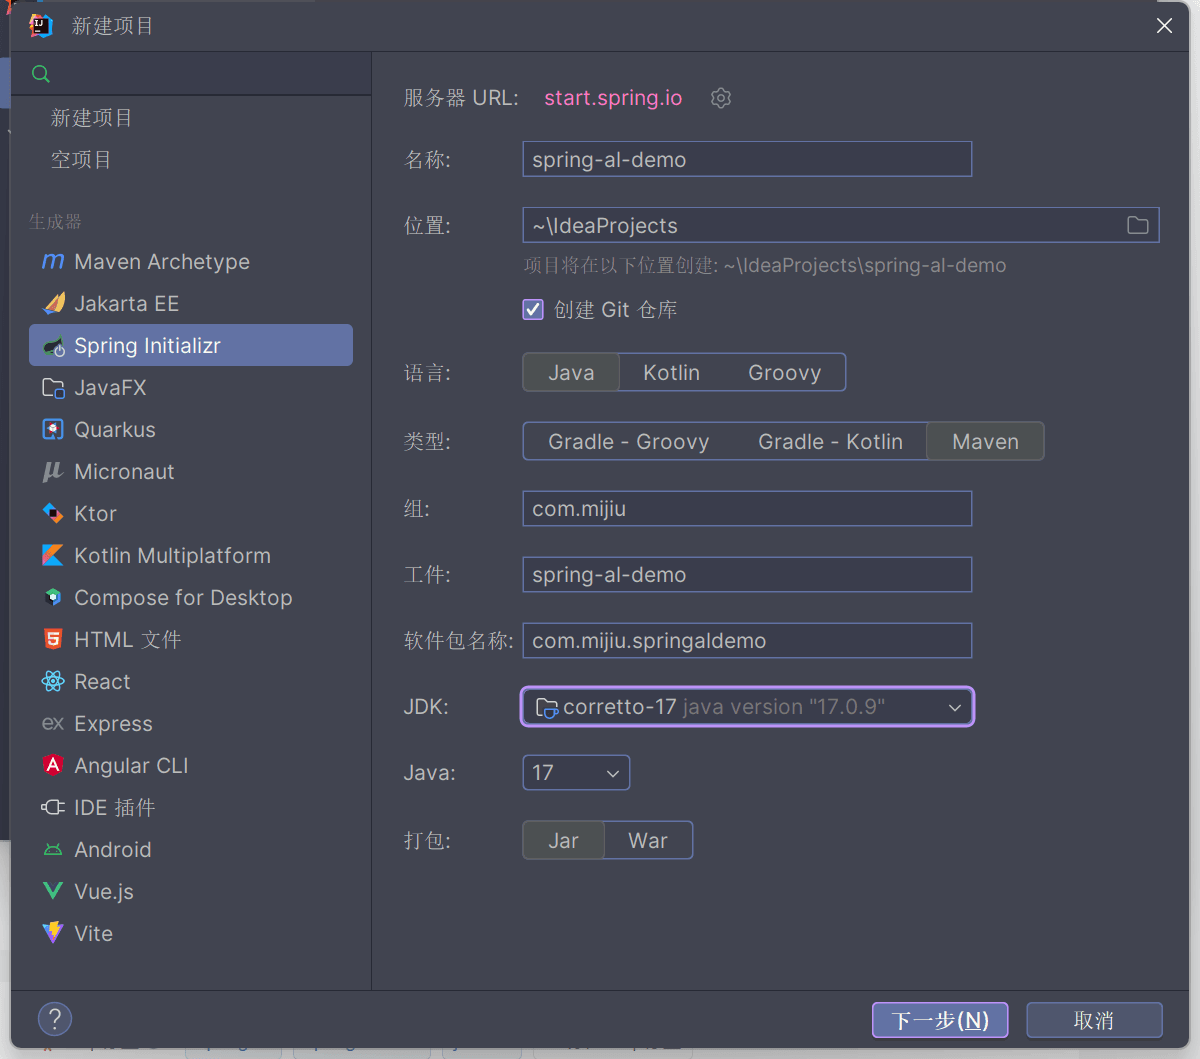Click the Micronaut mu icon
The height and width of the screenshot is (1059, 1200).
point(53,472)
